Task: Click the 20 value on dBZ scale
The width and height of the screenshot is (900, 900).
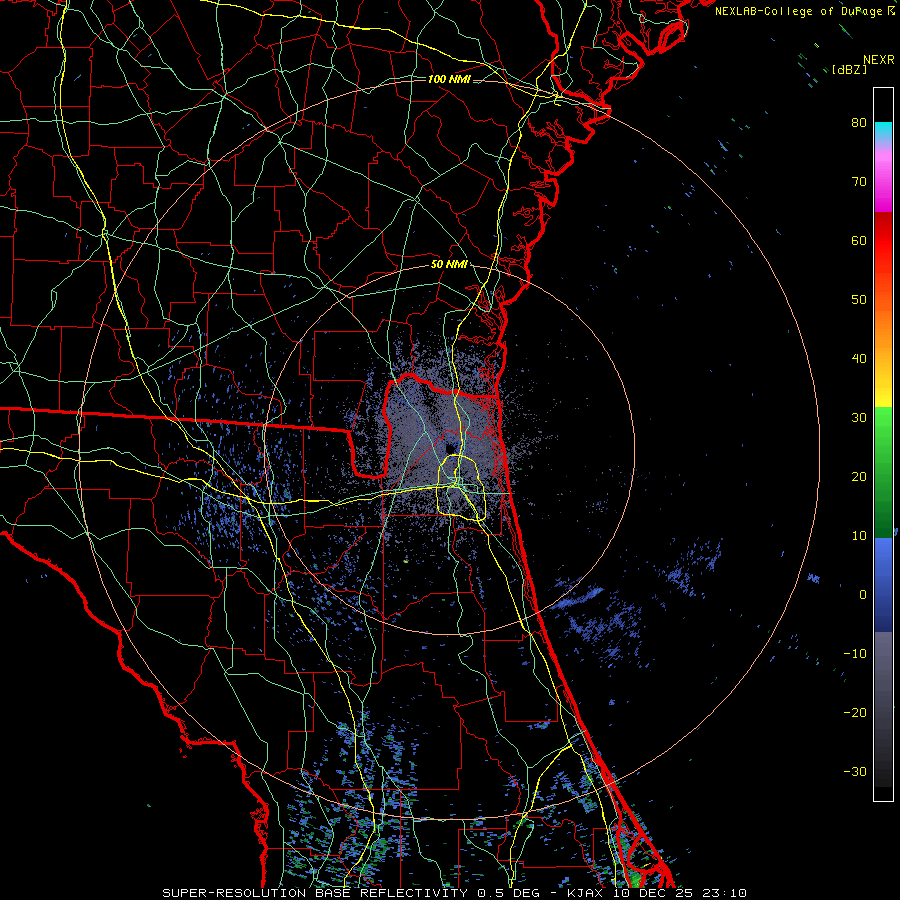Action: [859, 476]
